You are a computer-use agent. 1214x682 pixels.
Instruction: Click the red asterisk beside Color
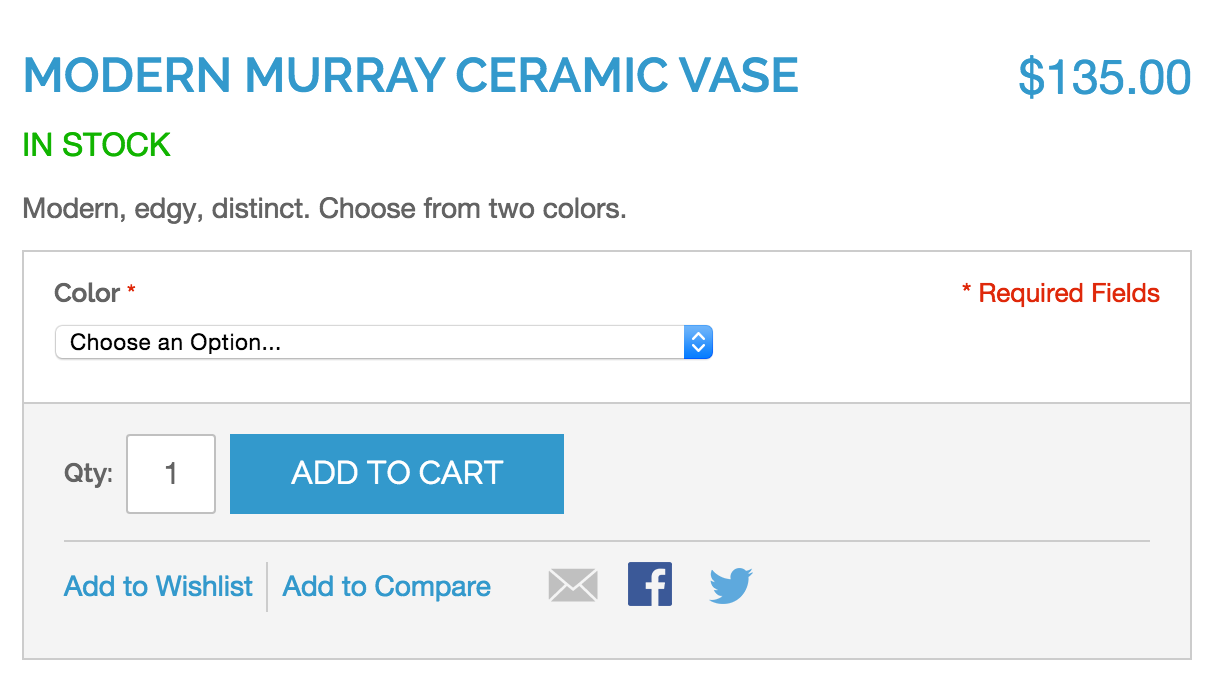tap(131, 290)
